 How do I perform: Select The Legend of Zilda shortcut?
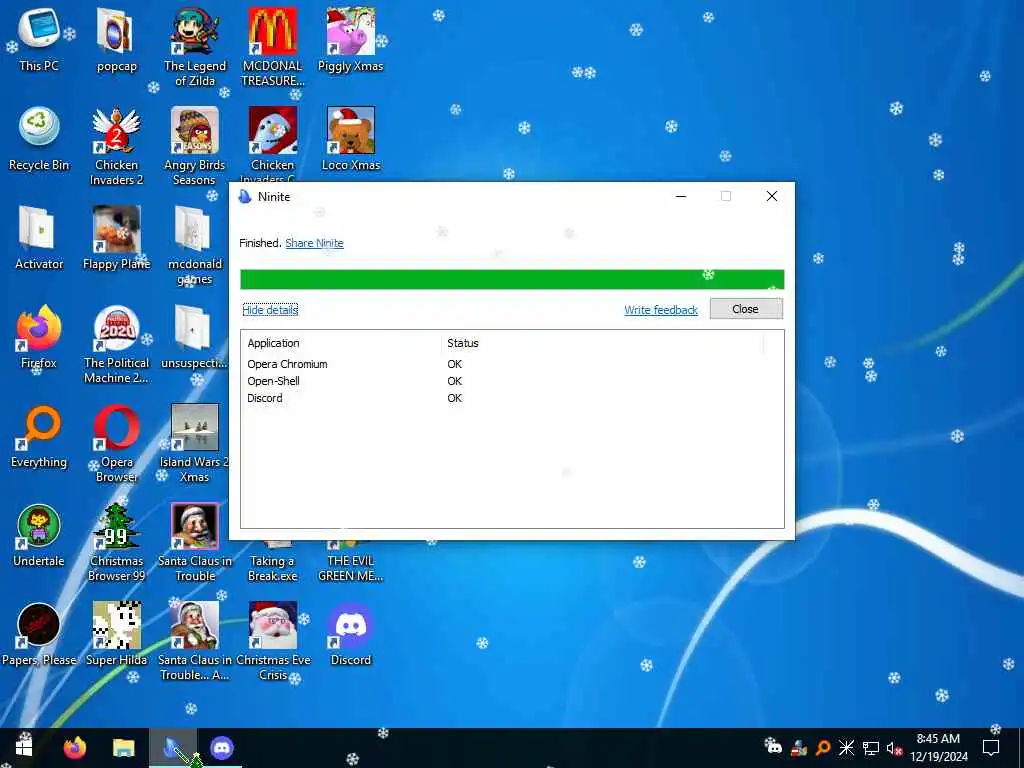195,48
